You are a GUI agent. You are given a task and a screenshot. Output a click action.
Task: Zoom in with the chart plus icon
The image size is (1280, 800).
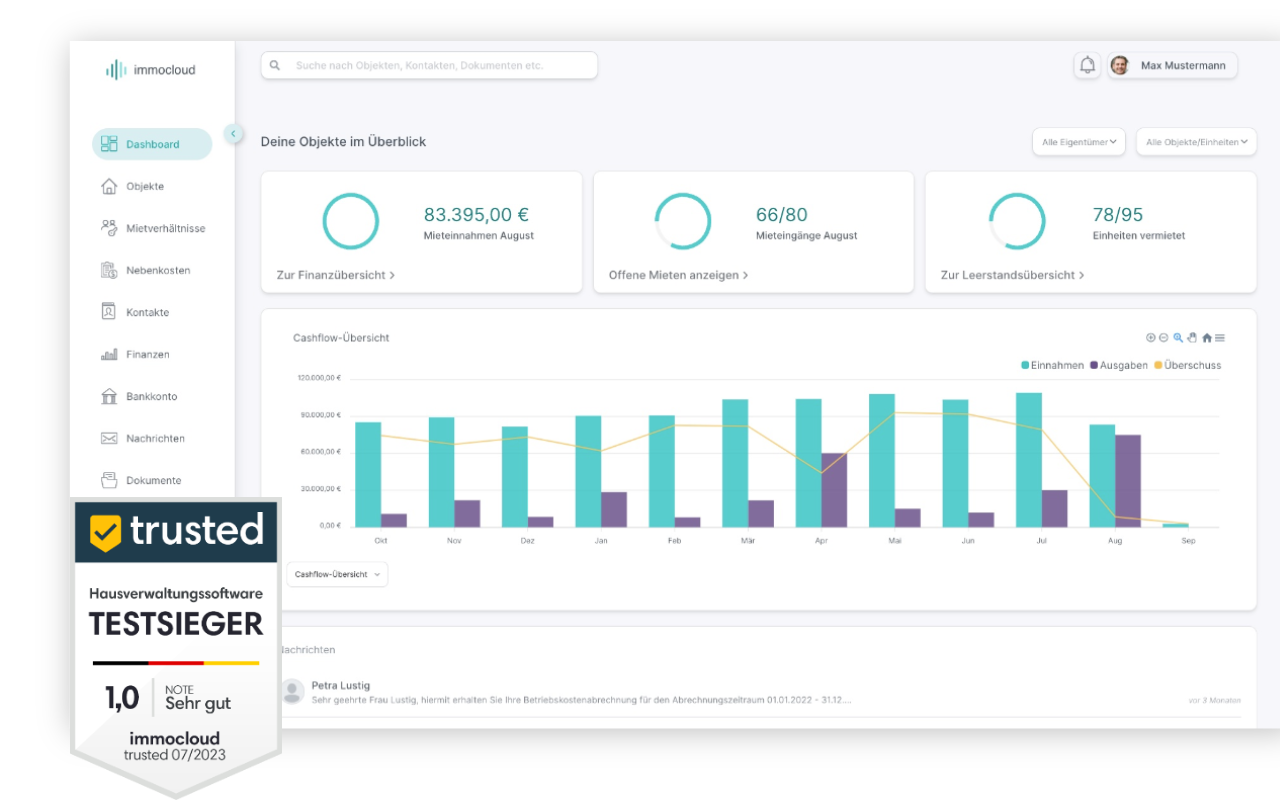(1151, 338)
